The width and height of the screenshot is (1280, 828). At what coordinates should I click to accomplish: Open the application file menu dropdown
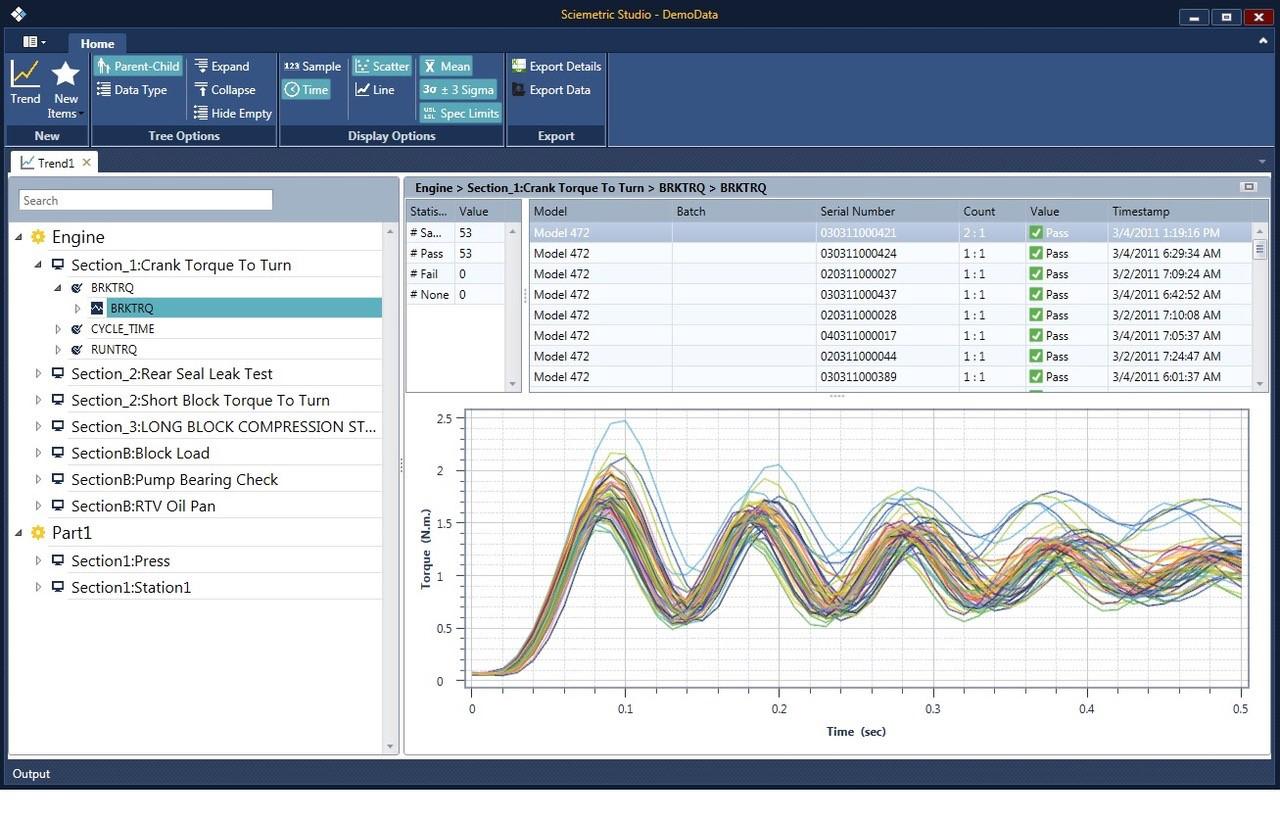pos(34,42)
